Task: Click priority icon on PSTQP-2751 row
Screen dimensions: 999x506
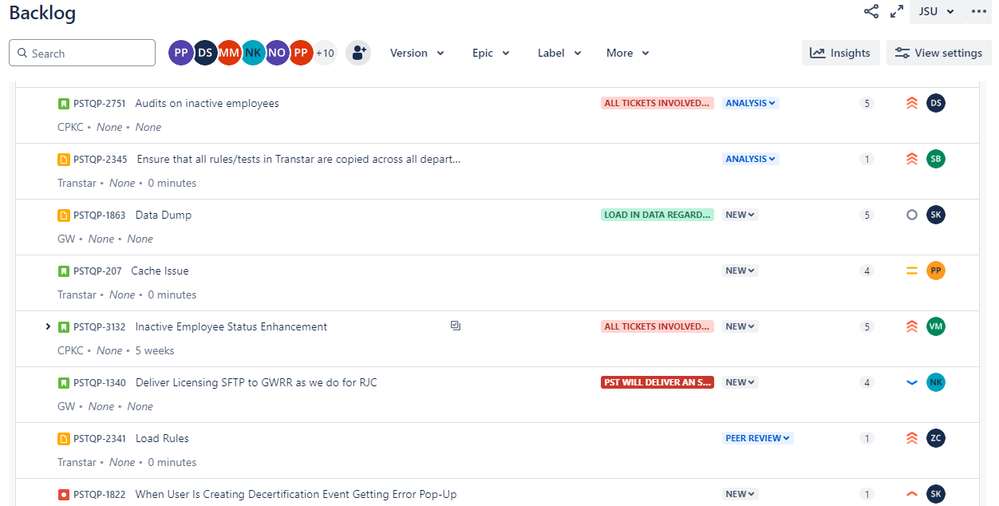Action: tap(912, 103)
